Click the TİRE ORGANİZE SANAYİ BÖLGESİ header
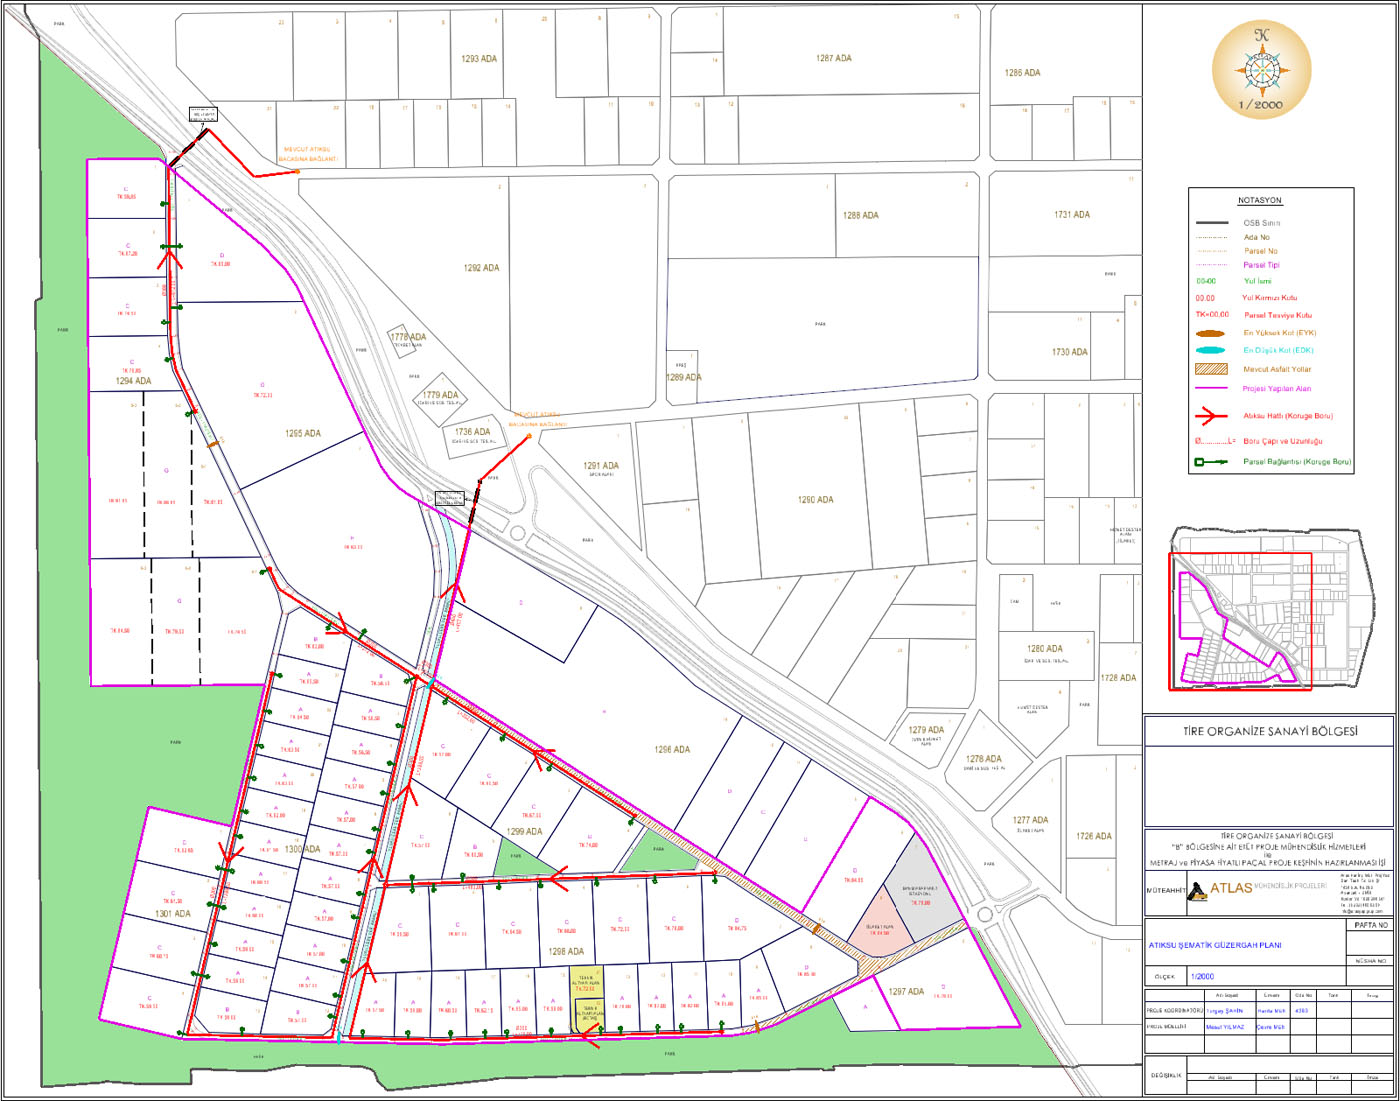Viewport: 1400px width, 1101px height. coord(1269,732)
